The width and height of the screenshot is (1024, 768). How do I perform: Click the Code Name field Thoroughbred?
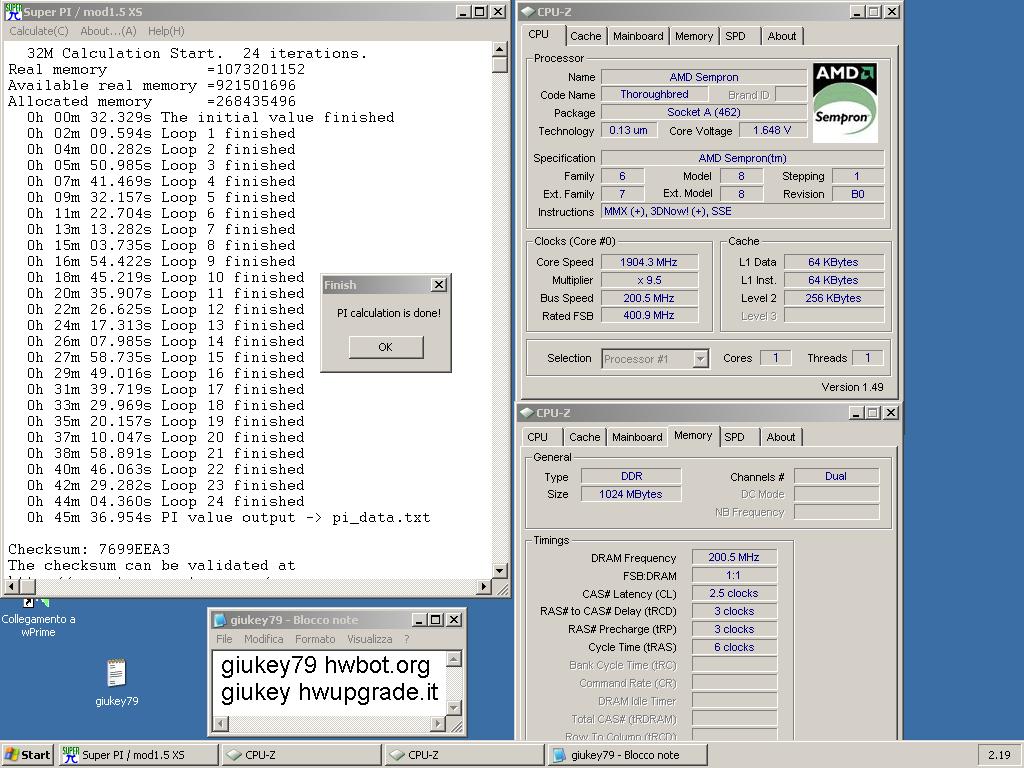tap(654, 94)
